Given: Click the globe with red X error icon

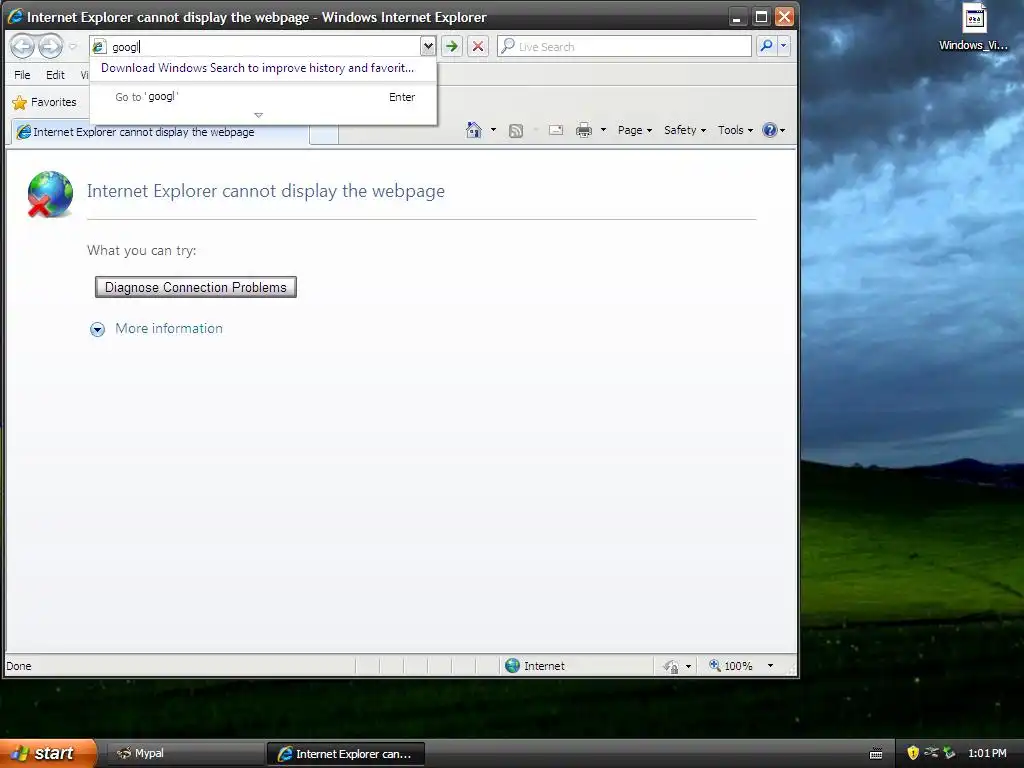Looking at the screenshot, I should point(50,194).
